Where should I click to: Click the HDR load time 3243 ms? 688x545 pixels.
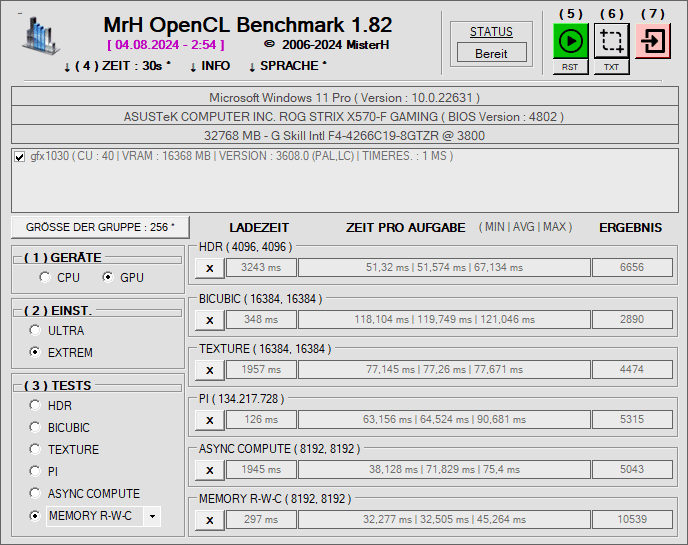261,268
